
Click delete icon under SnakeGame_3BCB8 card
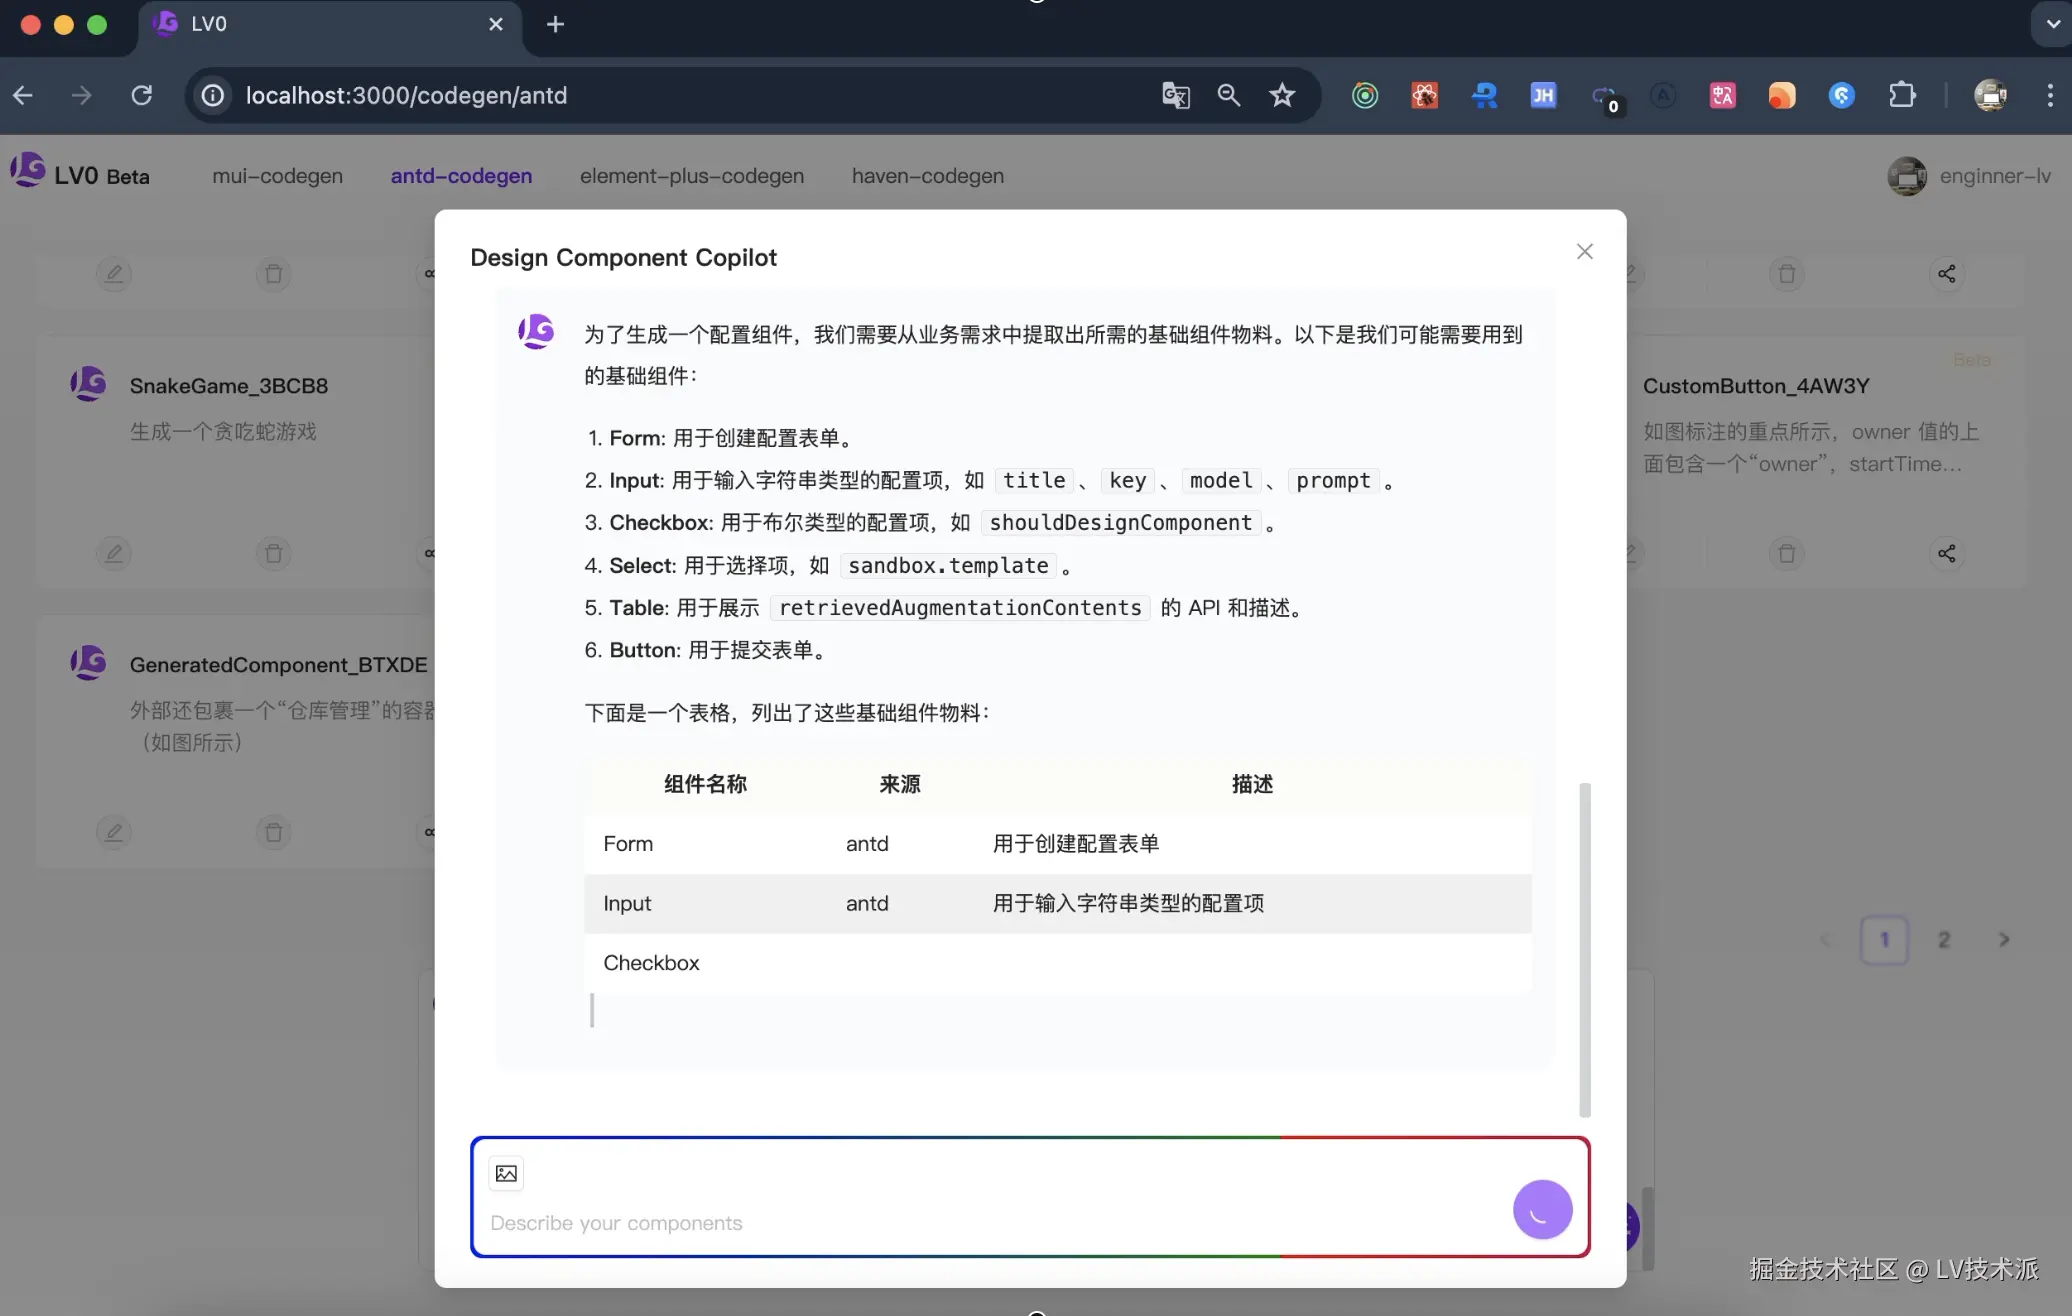(x=273, y=553)
